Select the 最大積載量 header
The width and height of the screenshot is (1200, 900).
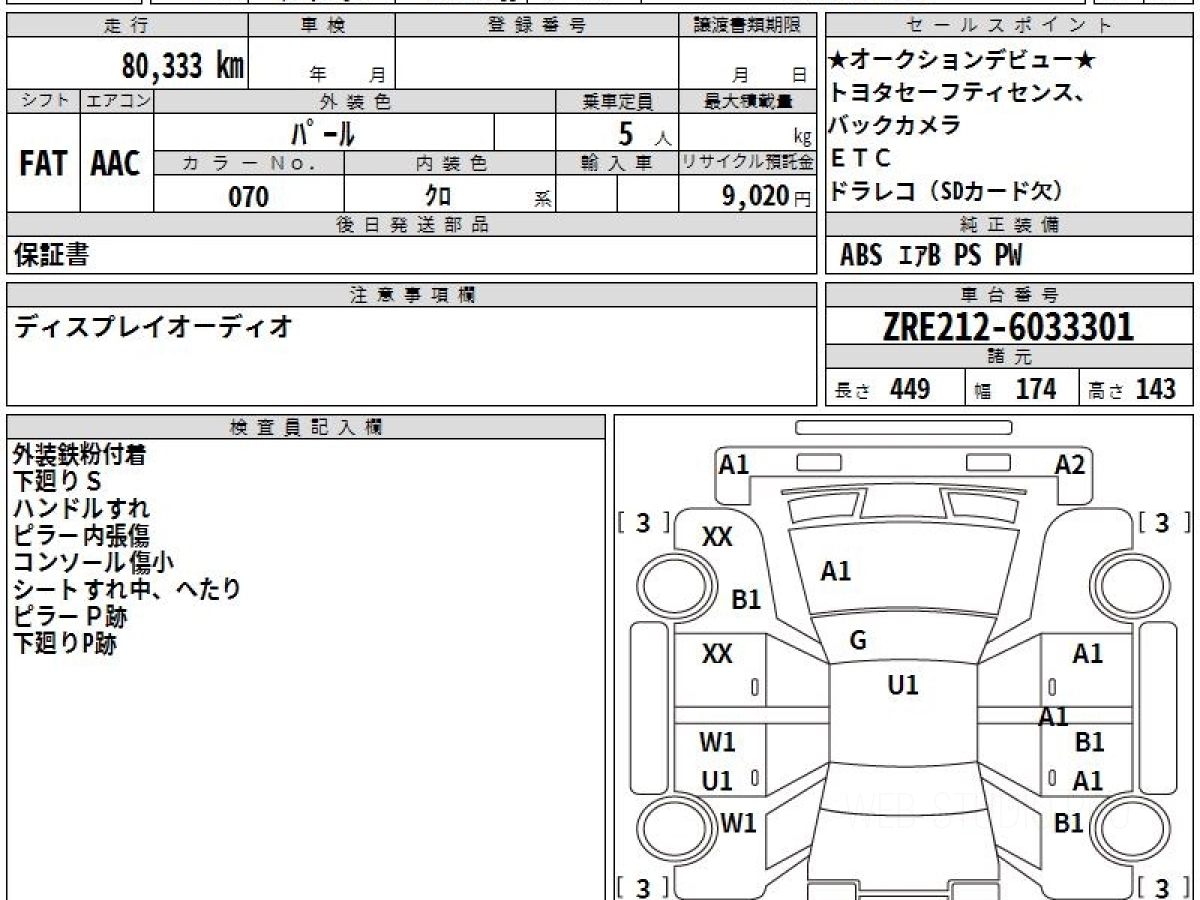click(x=749, y=101)
